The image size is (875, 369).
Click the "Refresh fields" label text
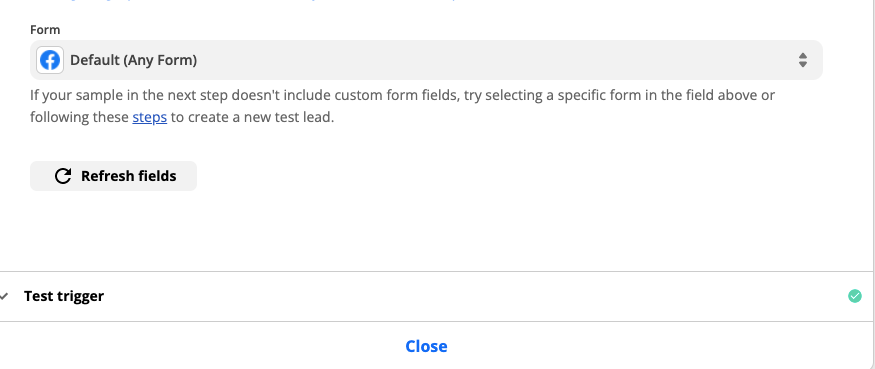(128, 176)
